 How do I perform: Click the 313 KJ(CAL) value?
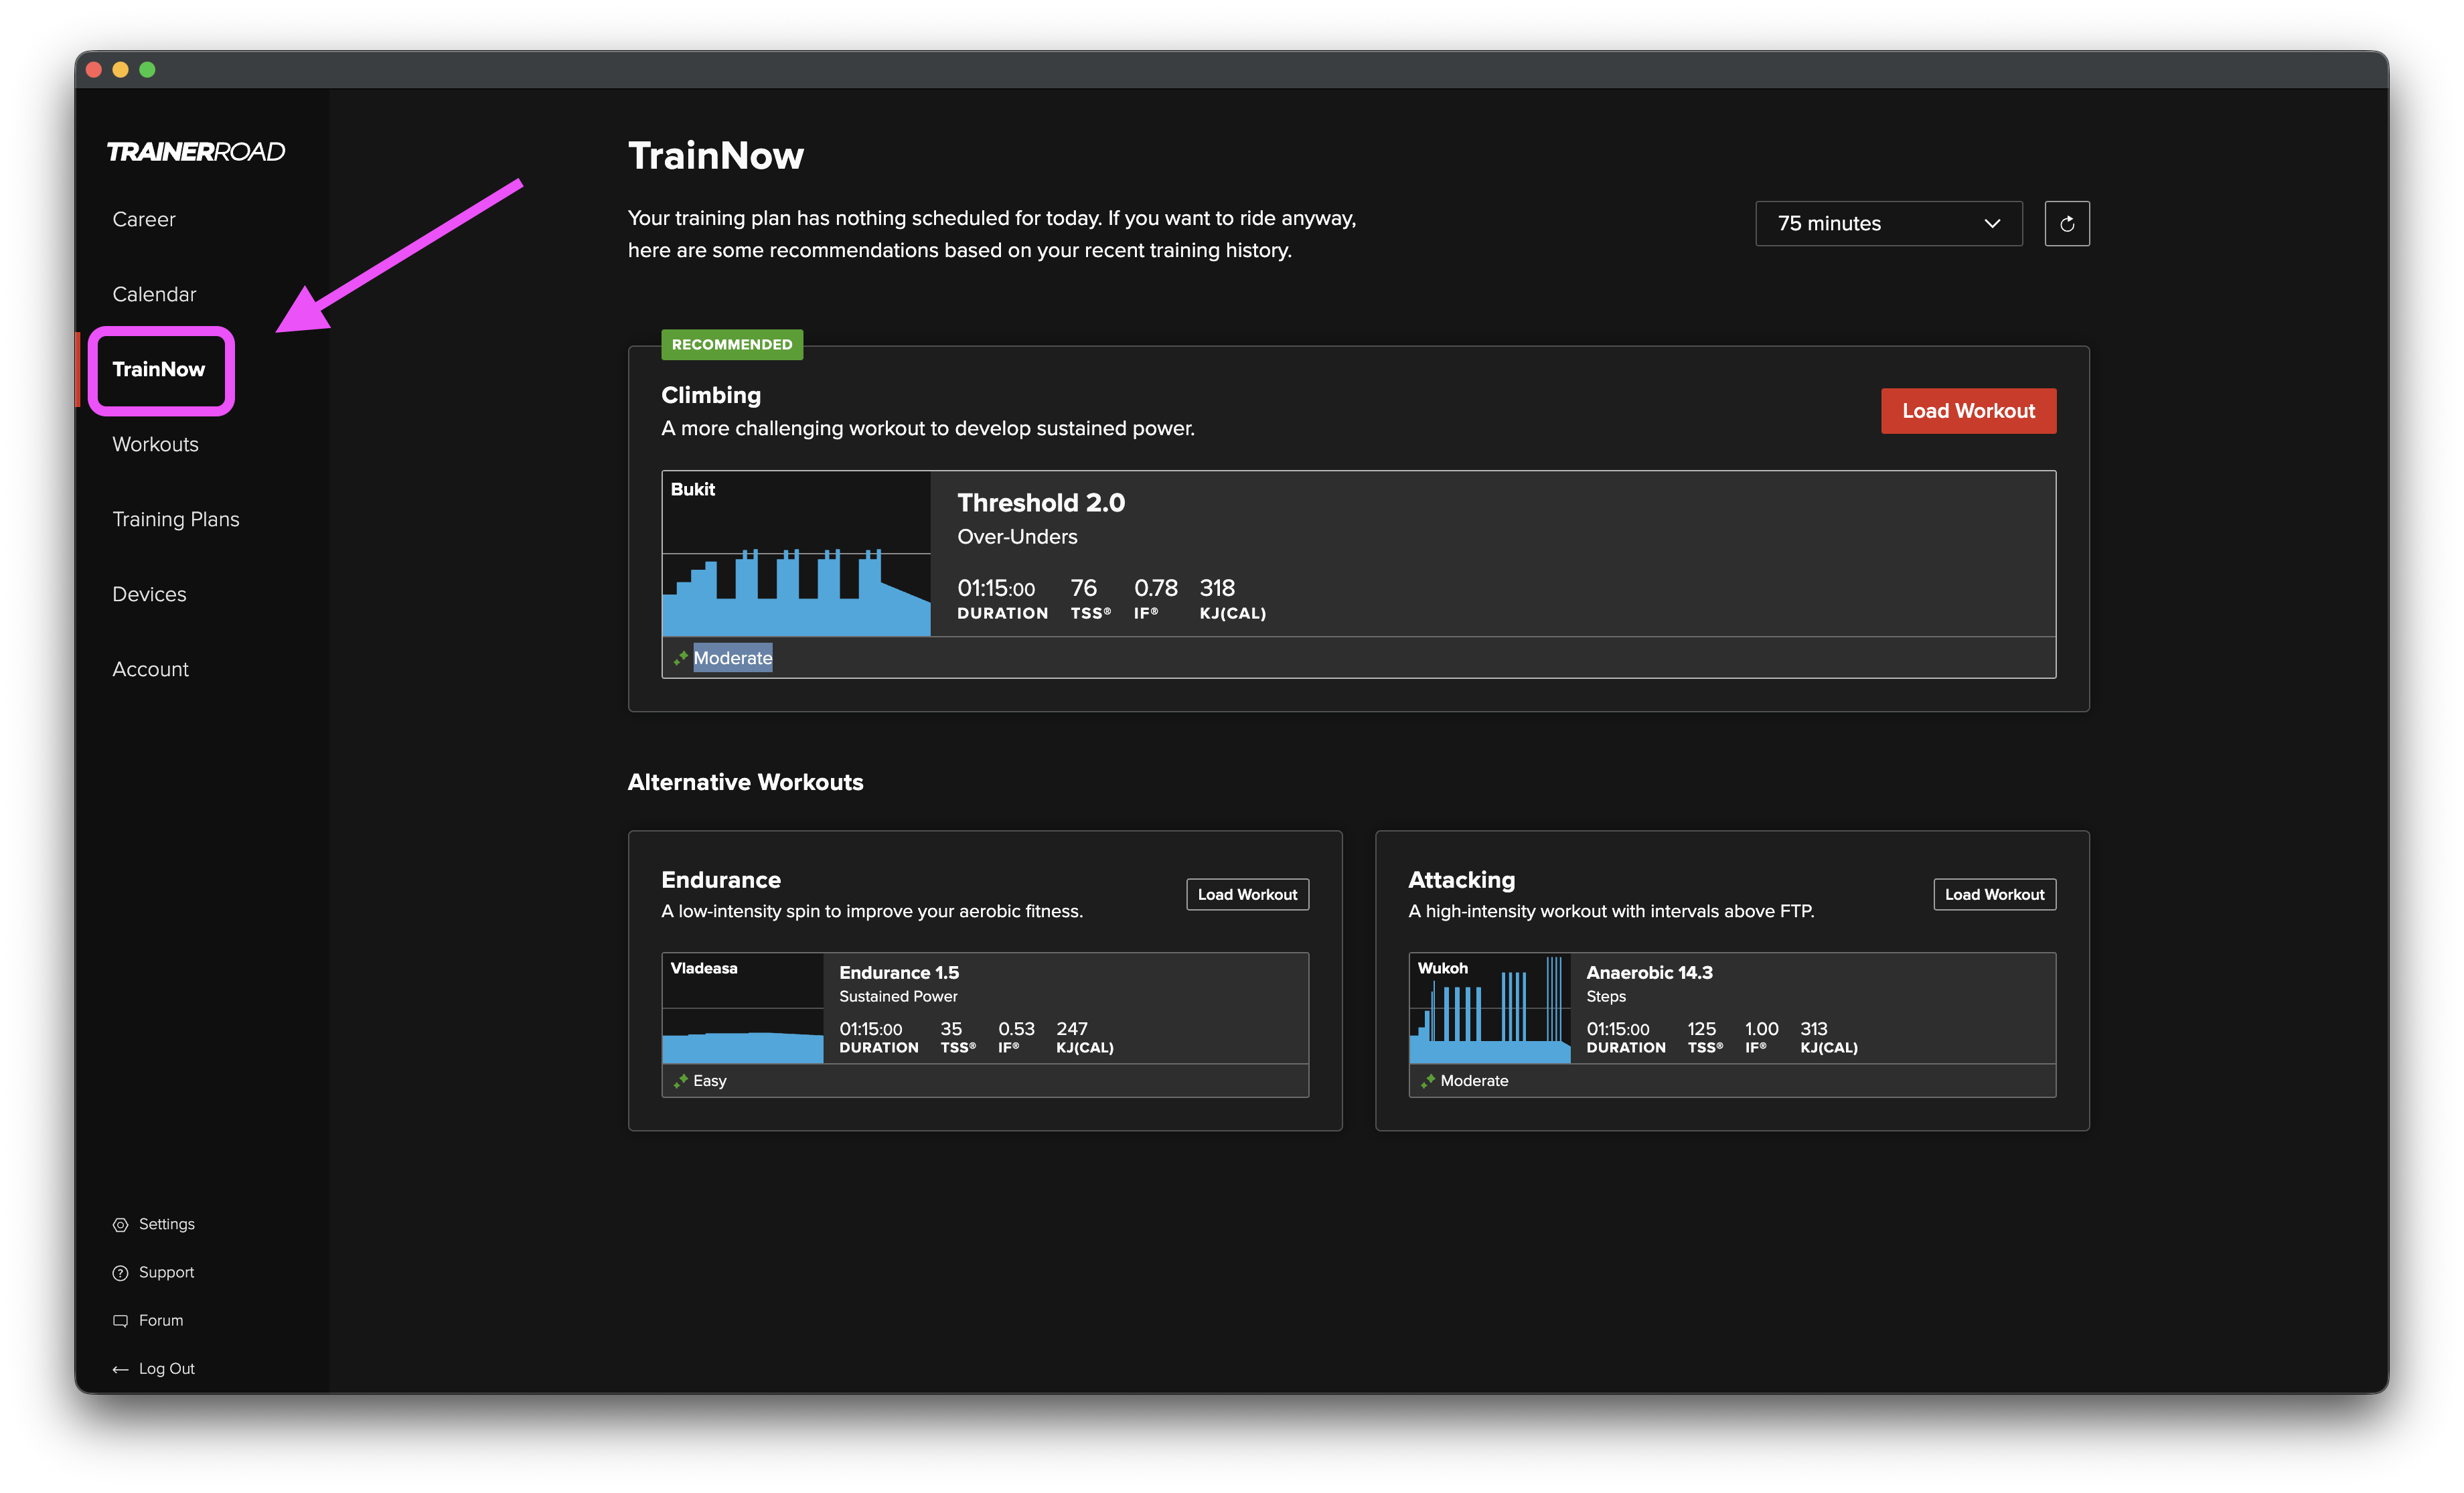[x=1813, y=1029]
